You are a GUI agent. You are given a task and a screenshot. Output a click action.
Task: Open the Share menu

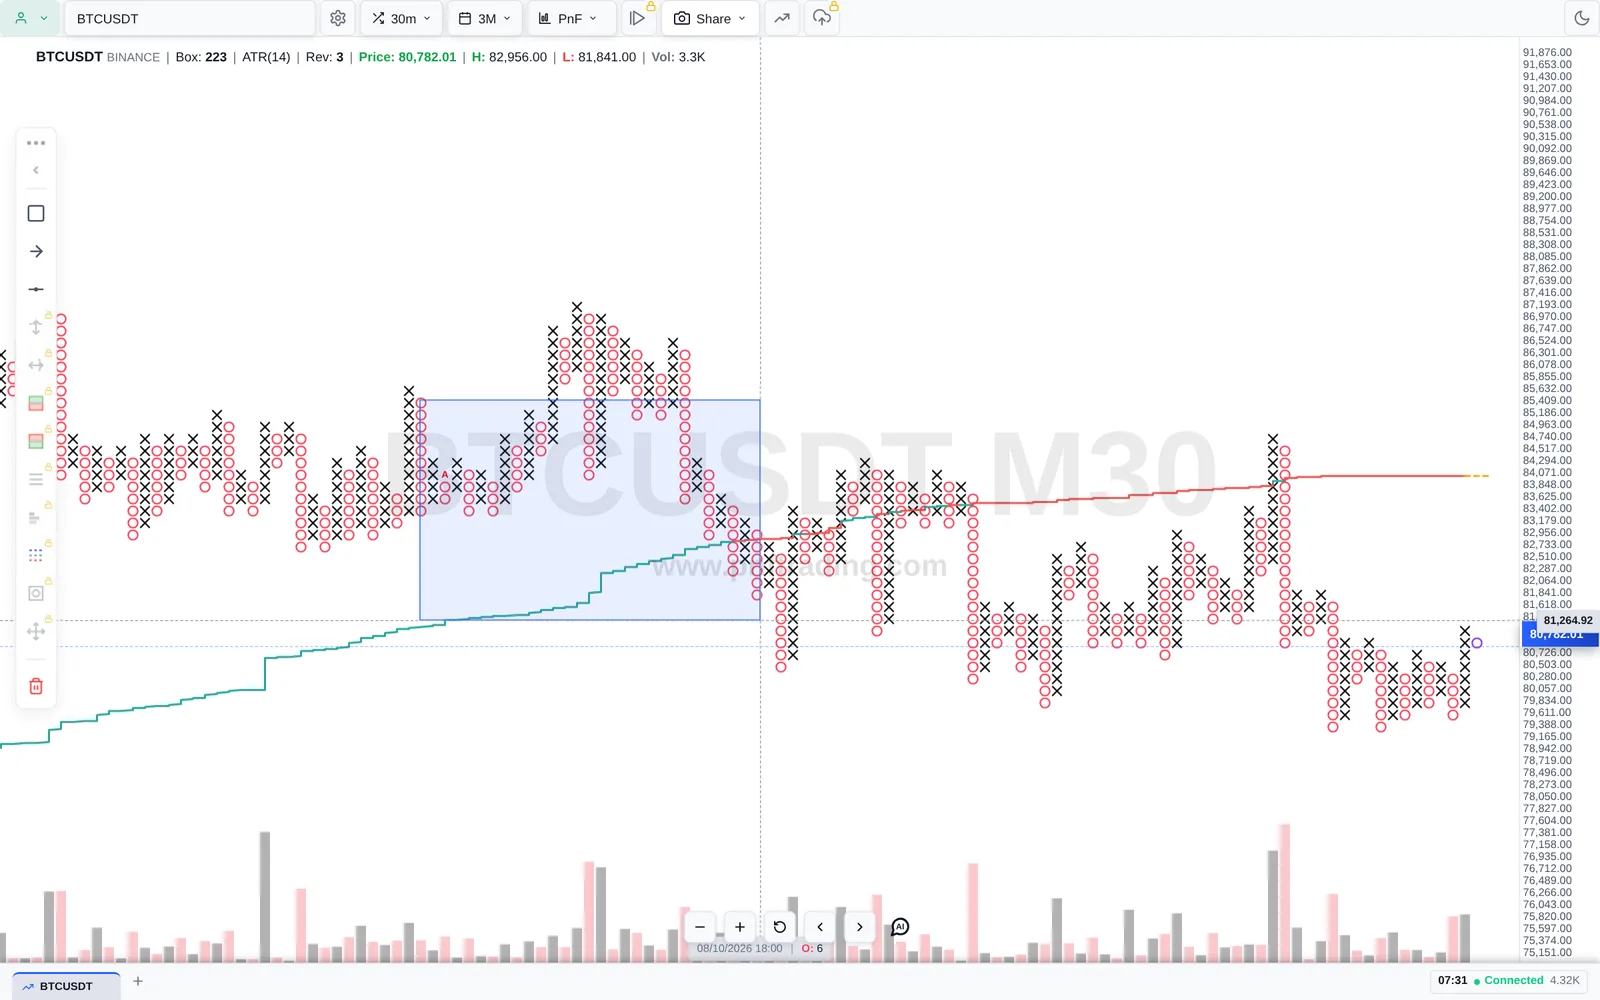(x=710, y=18)
